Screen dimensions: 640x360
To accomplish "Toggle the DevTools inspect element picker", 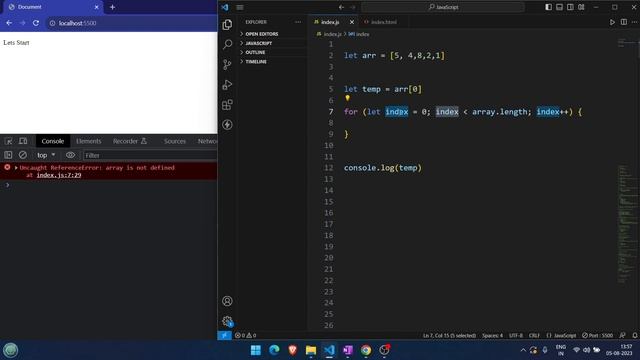I will tap(9, 141).
